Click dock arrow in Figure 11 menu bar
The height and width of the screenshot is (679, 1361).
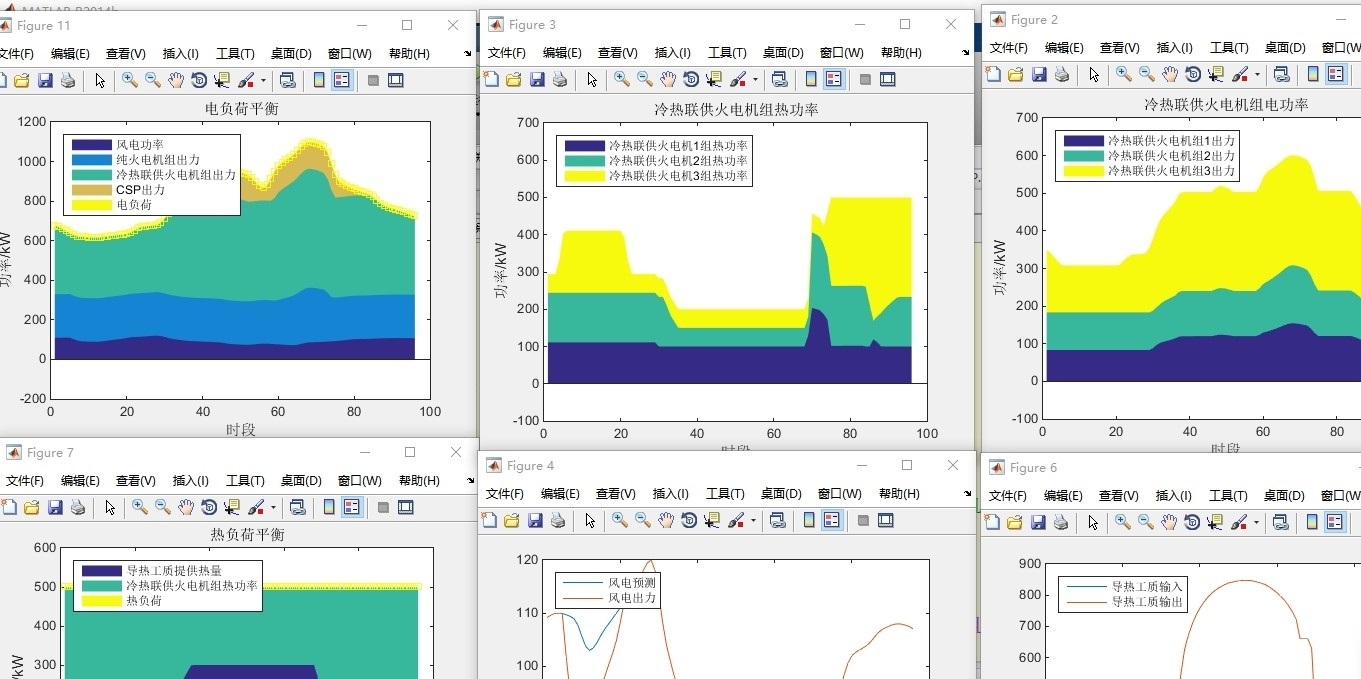468,54
